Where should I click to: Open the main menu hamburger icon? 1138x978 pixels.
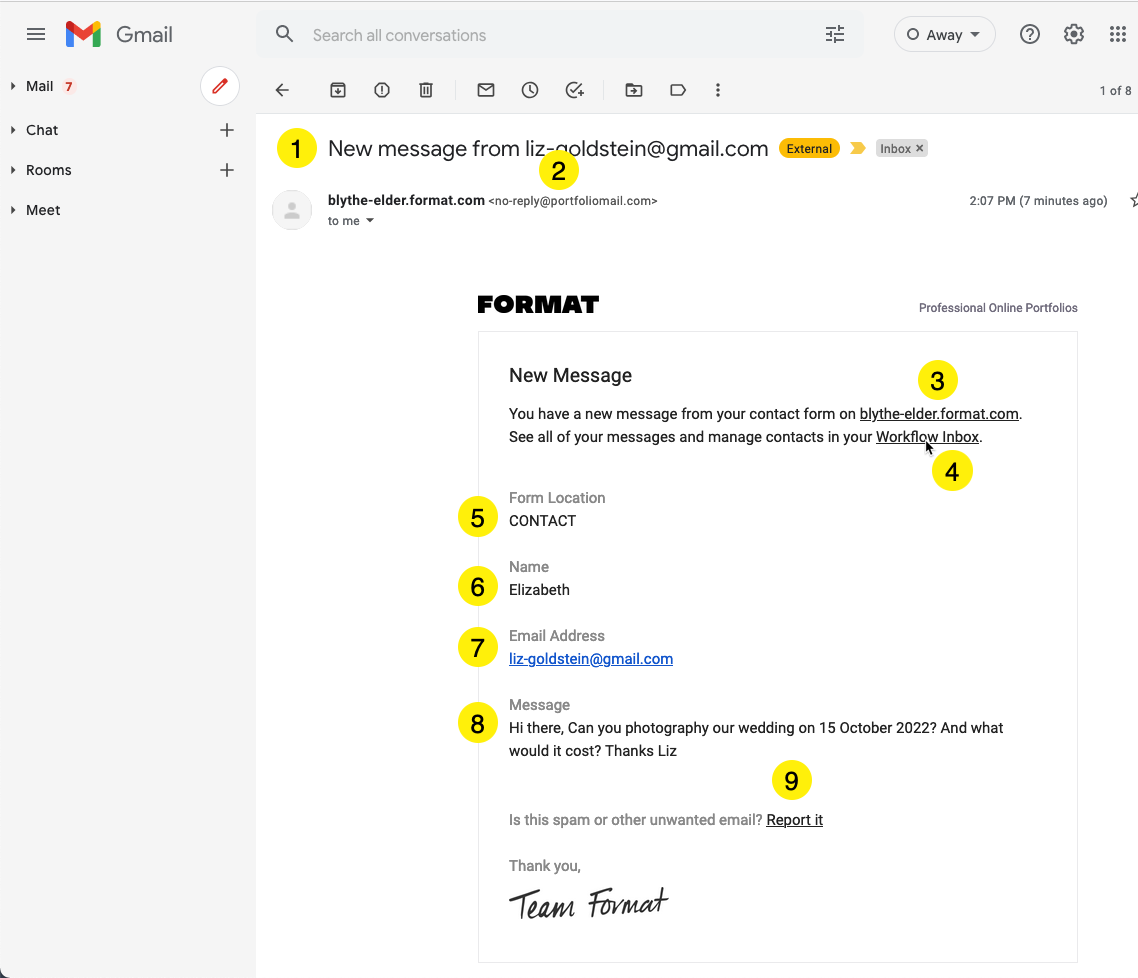[36, 35]
